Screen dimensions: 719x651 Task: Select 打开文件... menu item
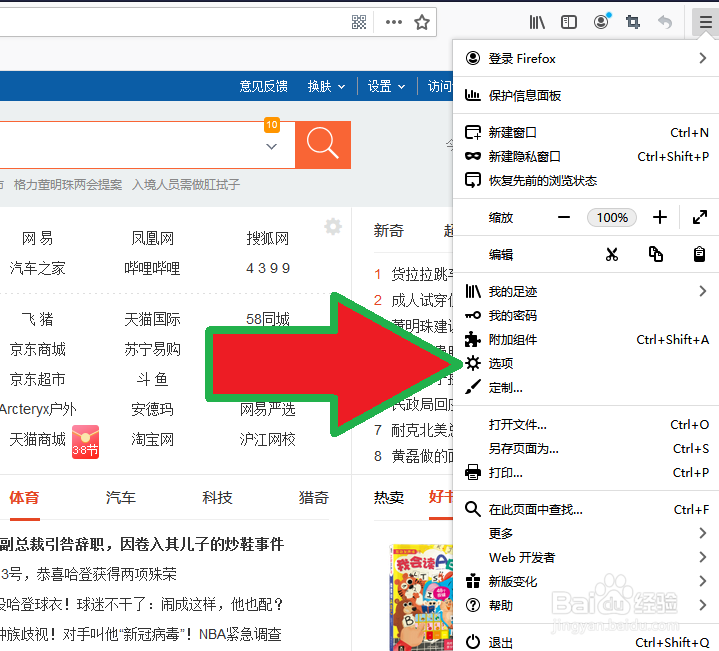[586, 425]
